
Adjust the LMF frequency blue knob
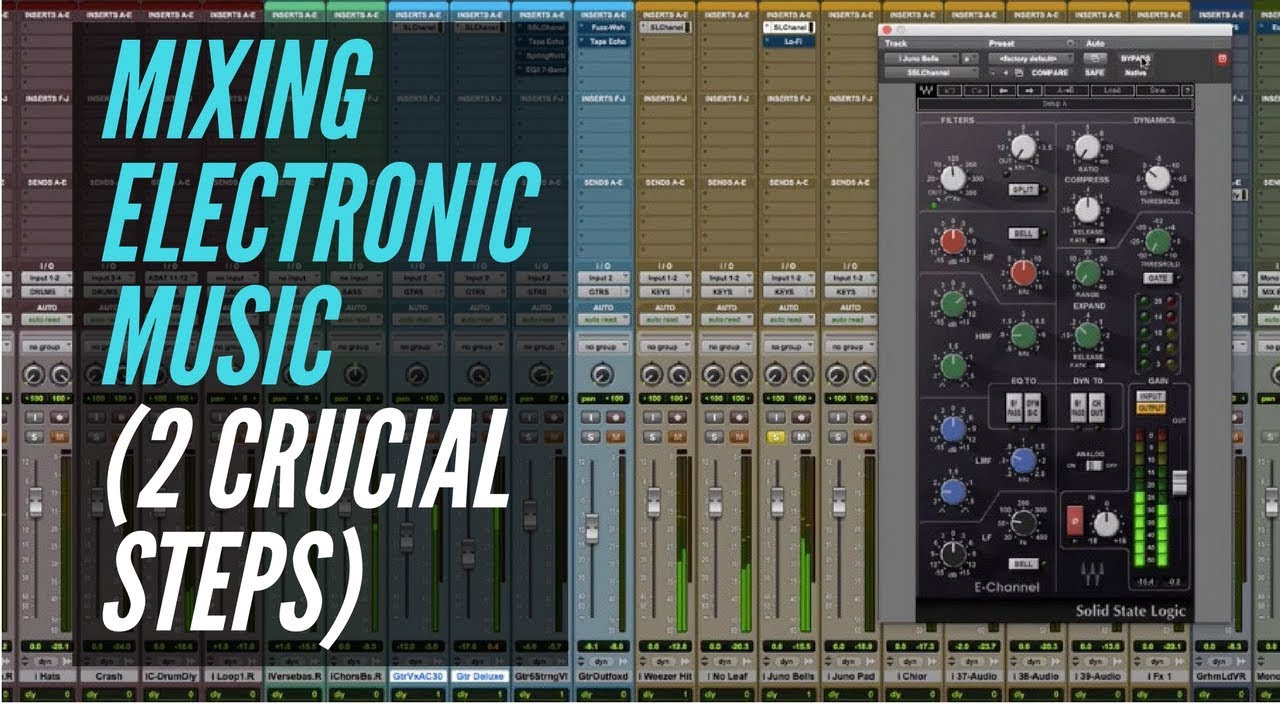(1024, 460)
